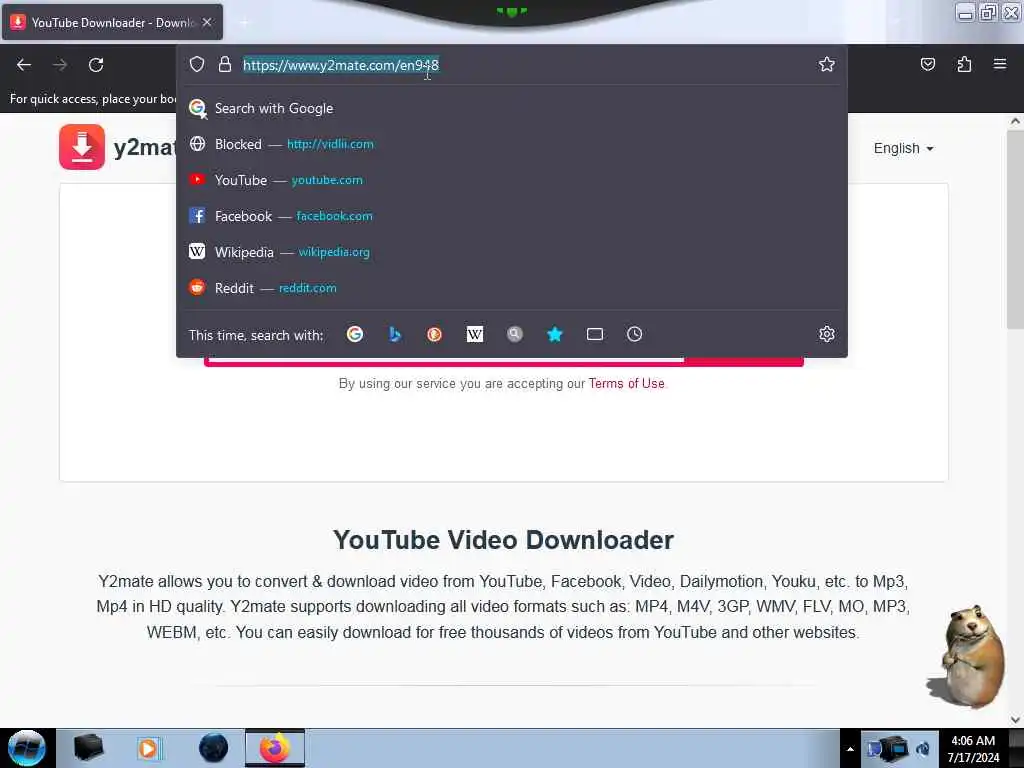
Task: Click the hamster desktop mascot
Action: coord(968,656)
